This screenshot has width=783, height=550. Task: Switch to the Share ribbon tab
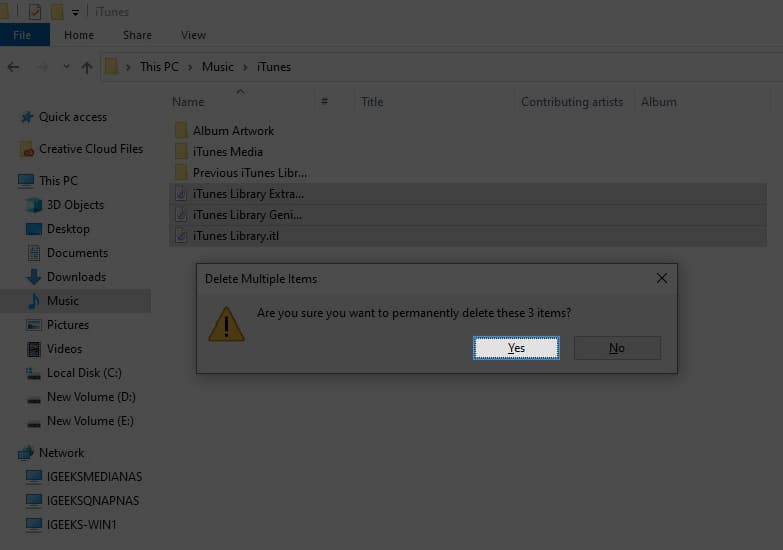coord(137,35)
